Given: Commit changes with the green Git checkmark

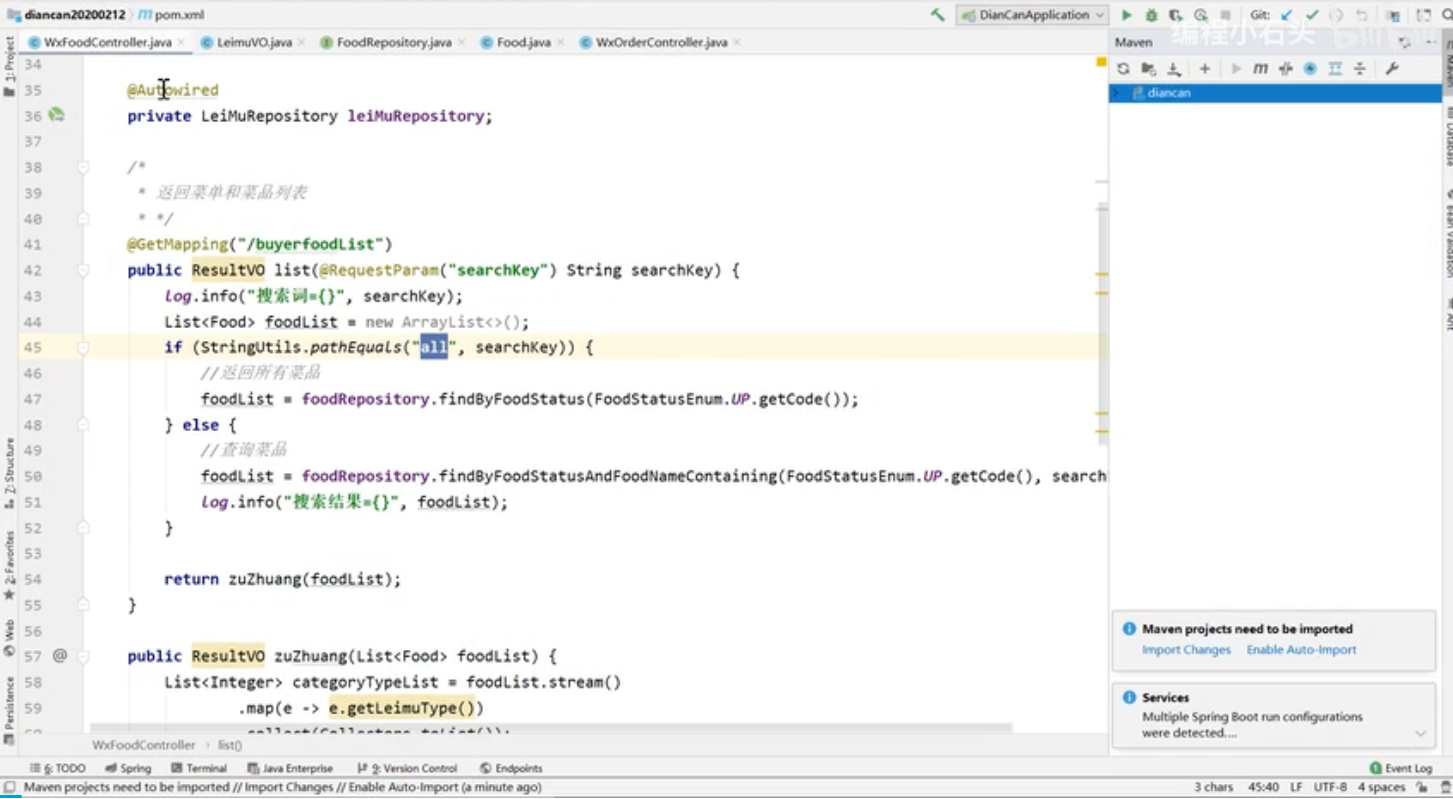Looking at the screenshot, I should [x=1312, y=15].
